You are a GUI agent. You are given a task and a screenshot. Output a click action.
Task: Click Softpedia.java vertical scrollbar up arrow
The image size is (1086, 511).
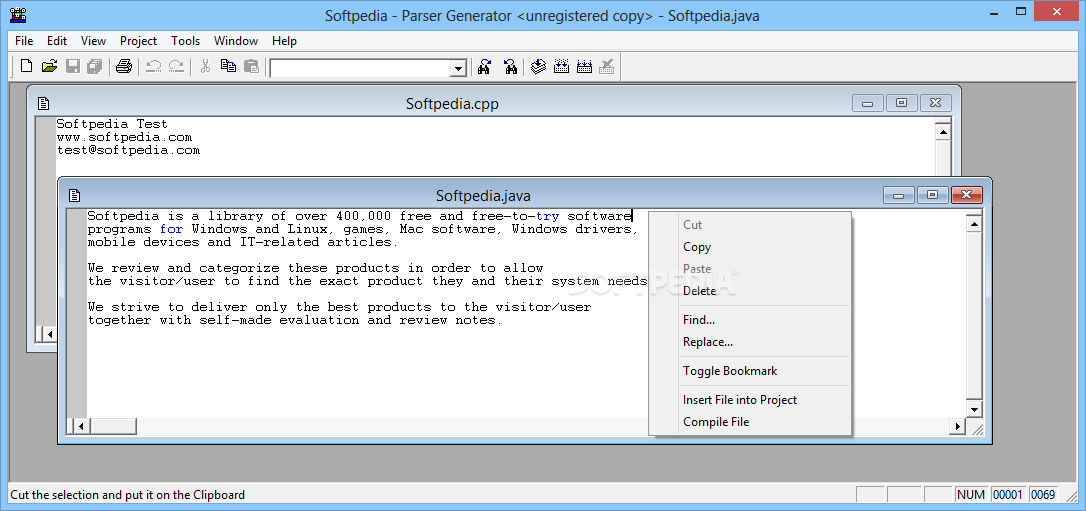[x=974, y=224]
